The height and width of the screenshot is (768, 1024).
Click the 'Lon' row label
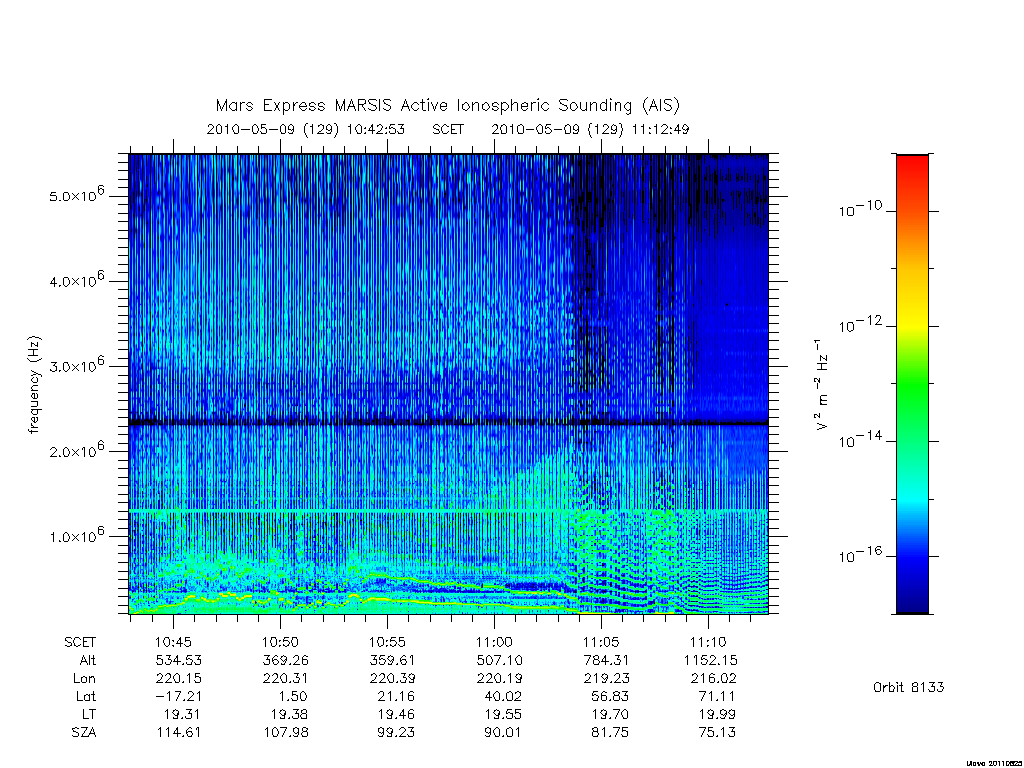[84, 679]
